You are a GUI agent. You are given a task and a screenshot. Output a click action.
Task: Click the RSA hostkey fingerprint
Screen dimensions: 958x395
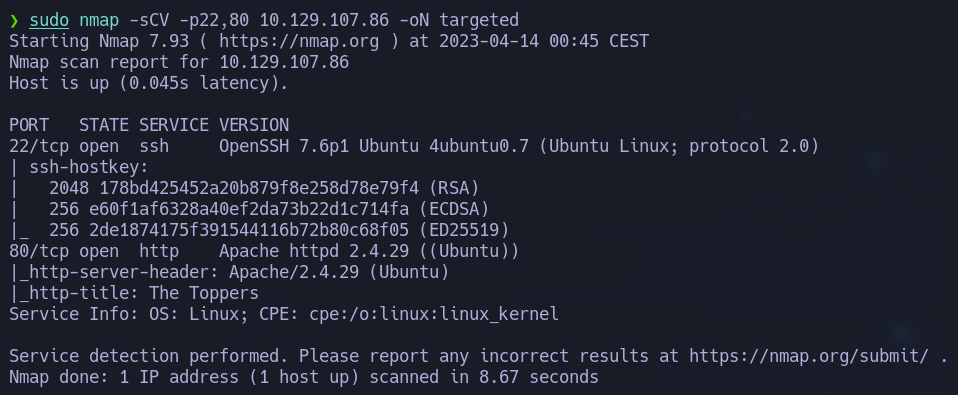click(254, 188)
